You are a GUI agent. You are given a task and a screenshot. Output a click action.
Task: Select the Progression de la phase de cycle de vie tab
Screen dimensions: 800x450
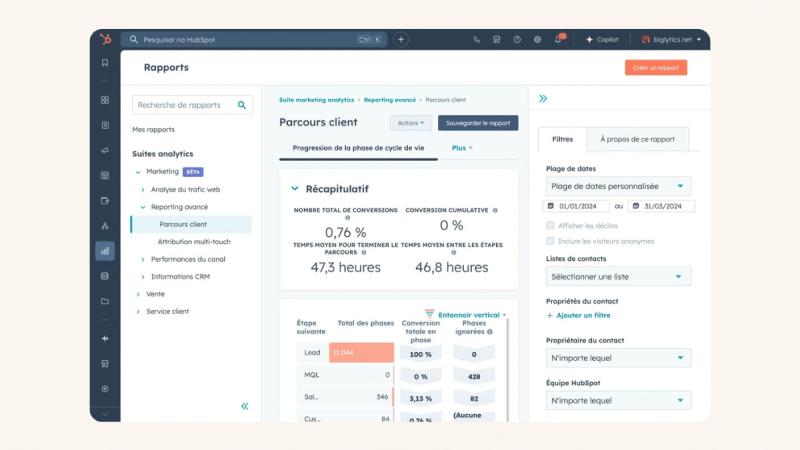pyautogui.click(x=358, y=148)
